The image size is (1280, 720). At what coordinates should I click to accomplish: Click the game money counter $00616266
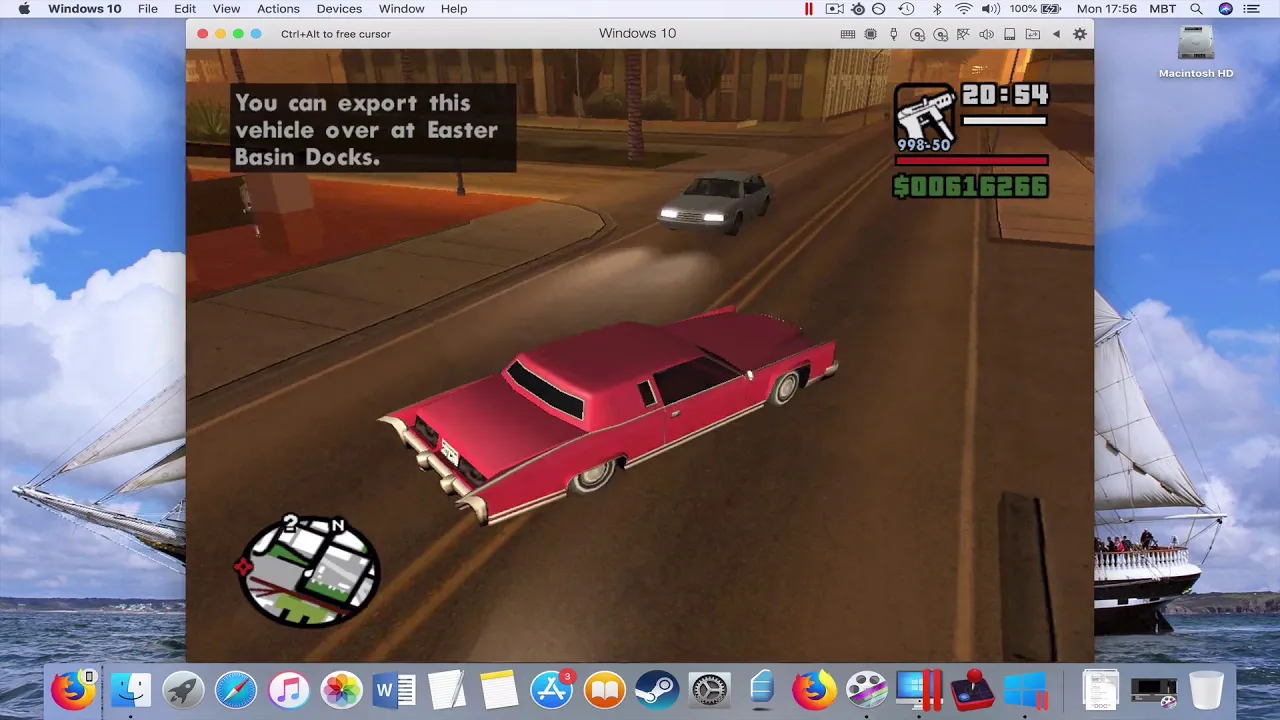tap(971, 186)
